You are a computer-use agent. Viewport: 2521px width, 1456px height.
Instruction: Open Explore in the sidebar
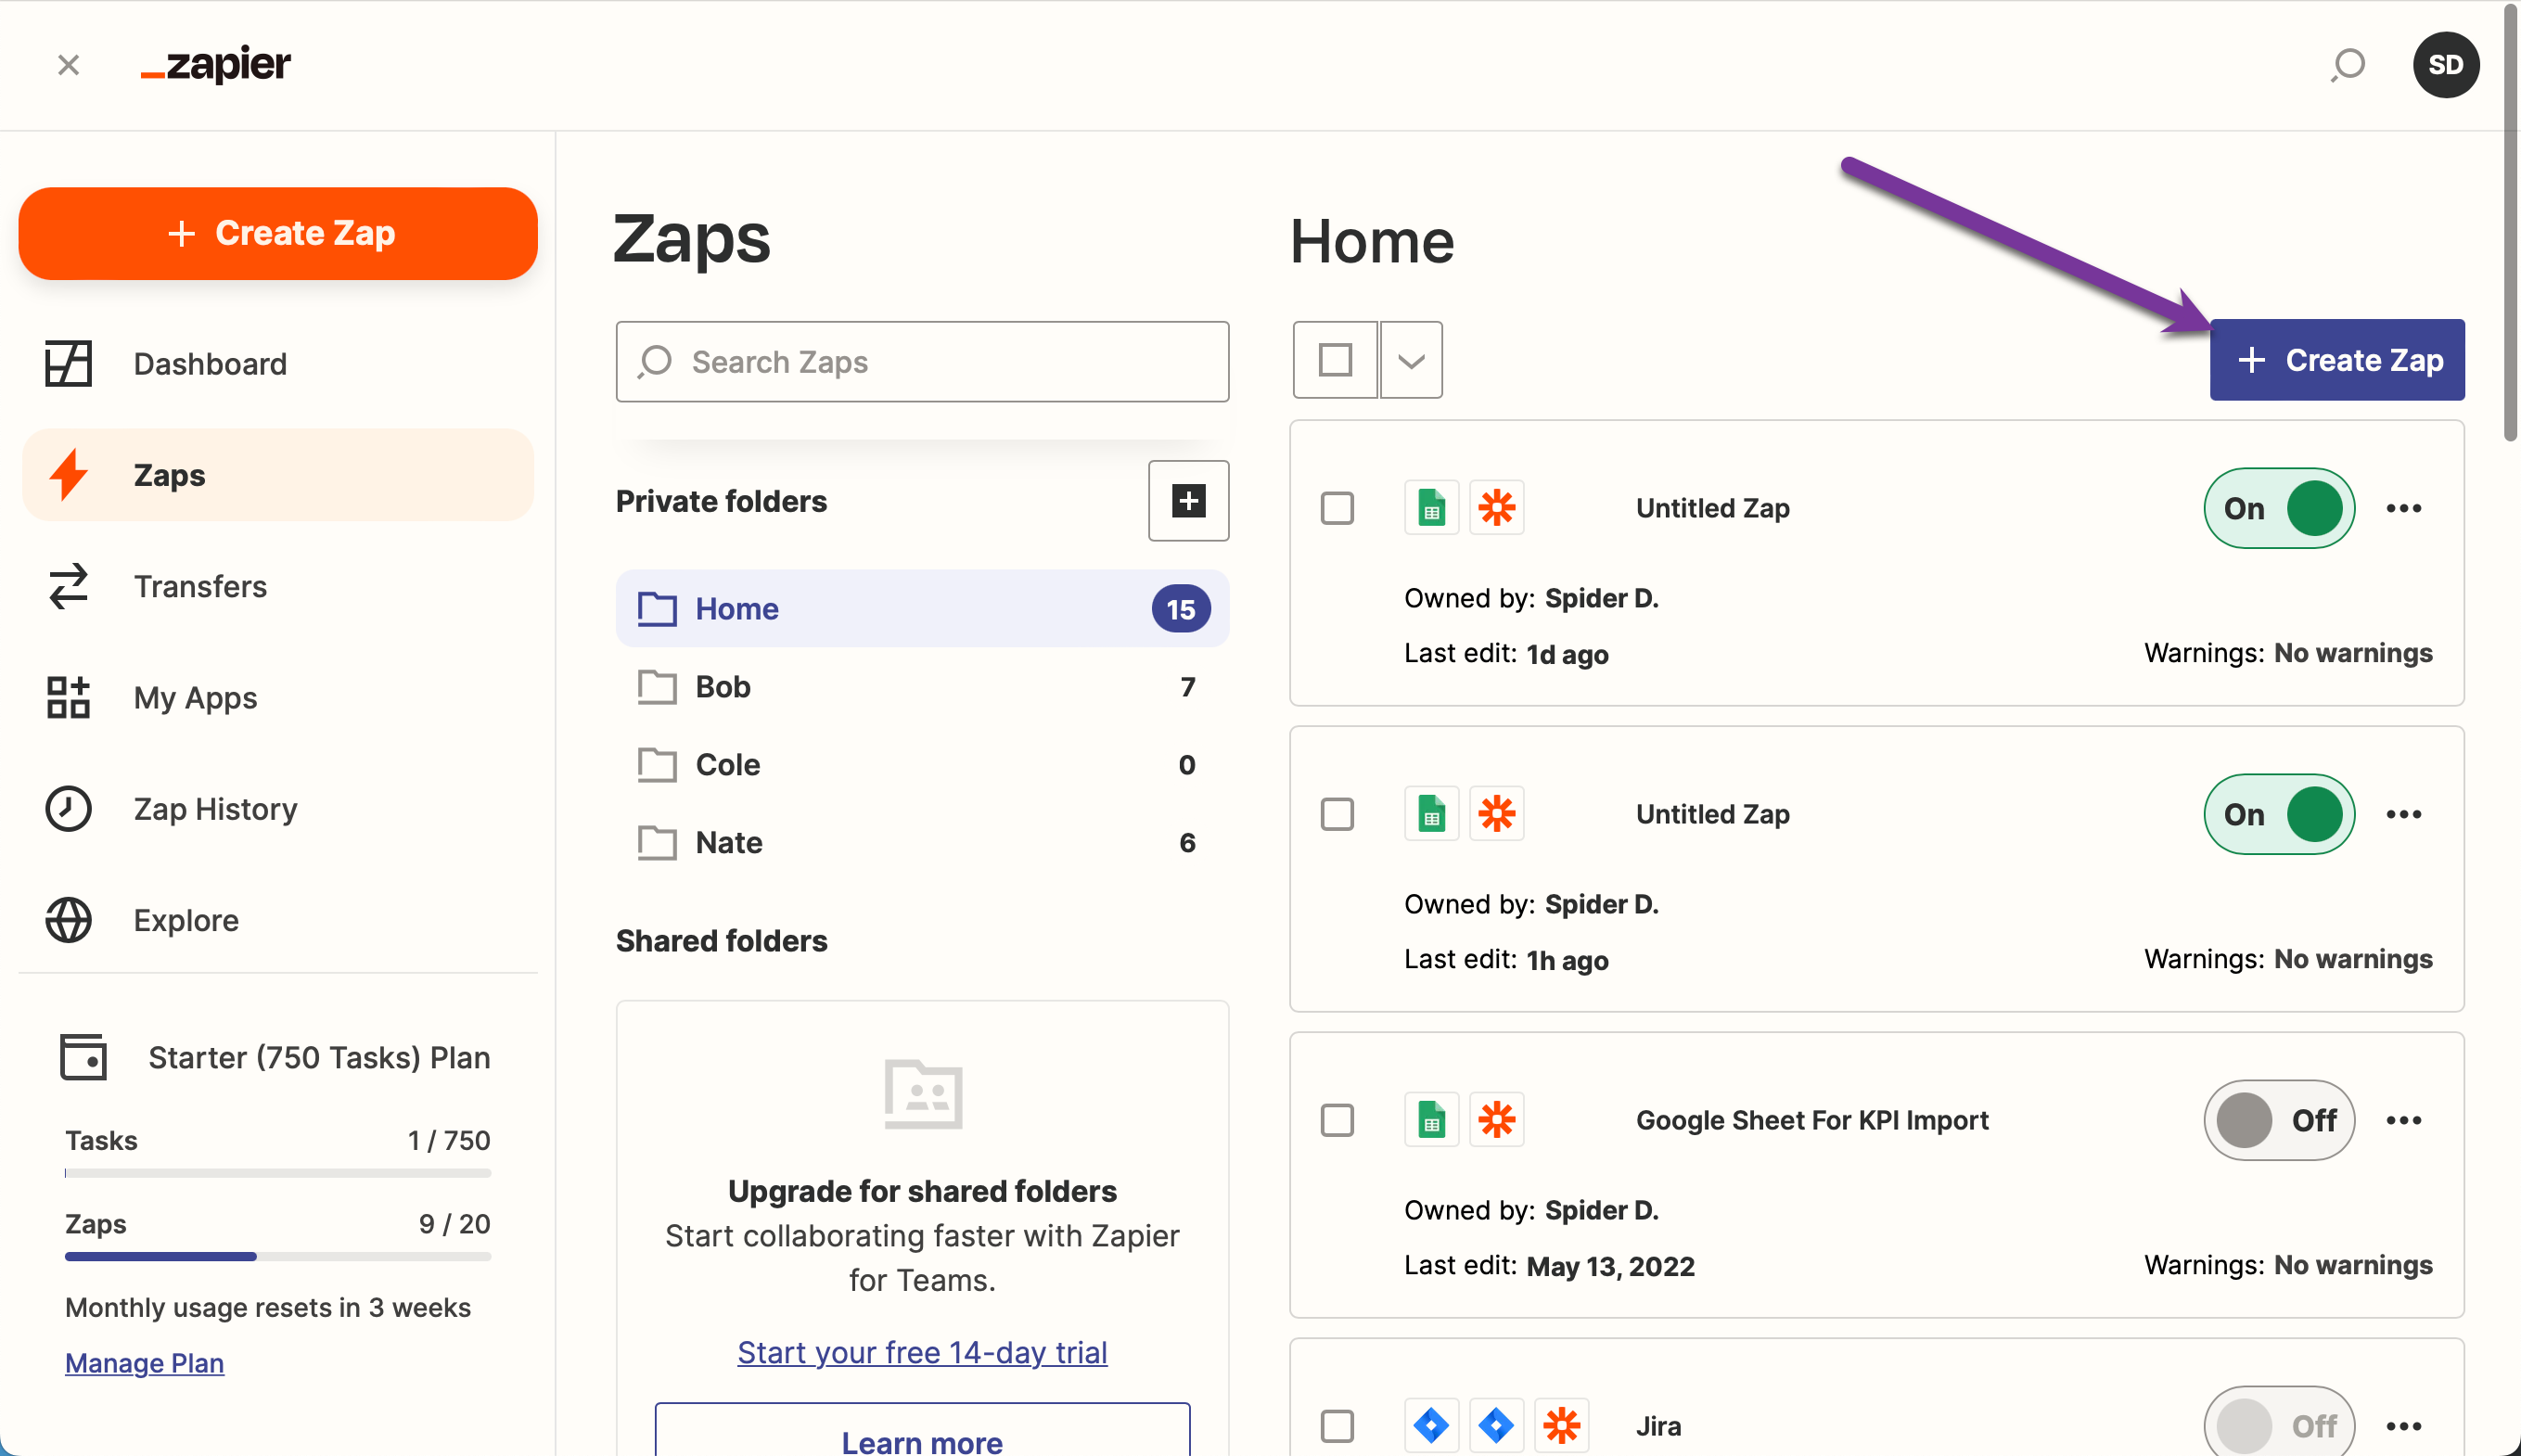pos(278,919)
